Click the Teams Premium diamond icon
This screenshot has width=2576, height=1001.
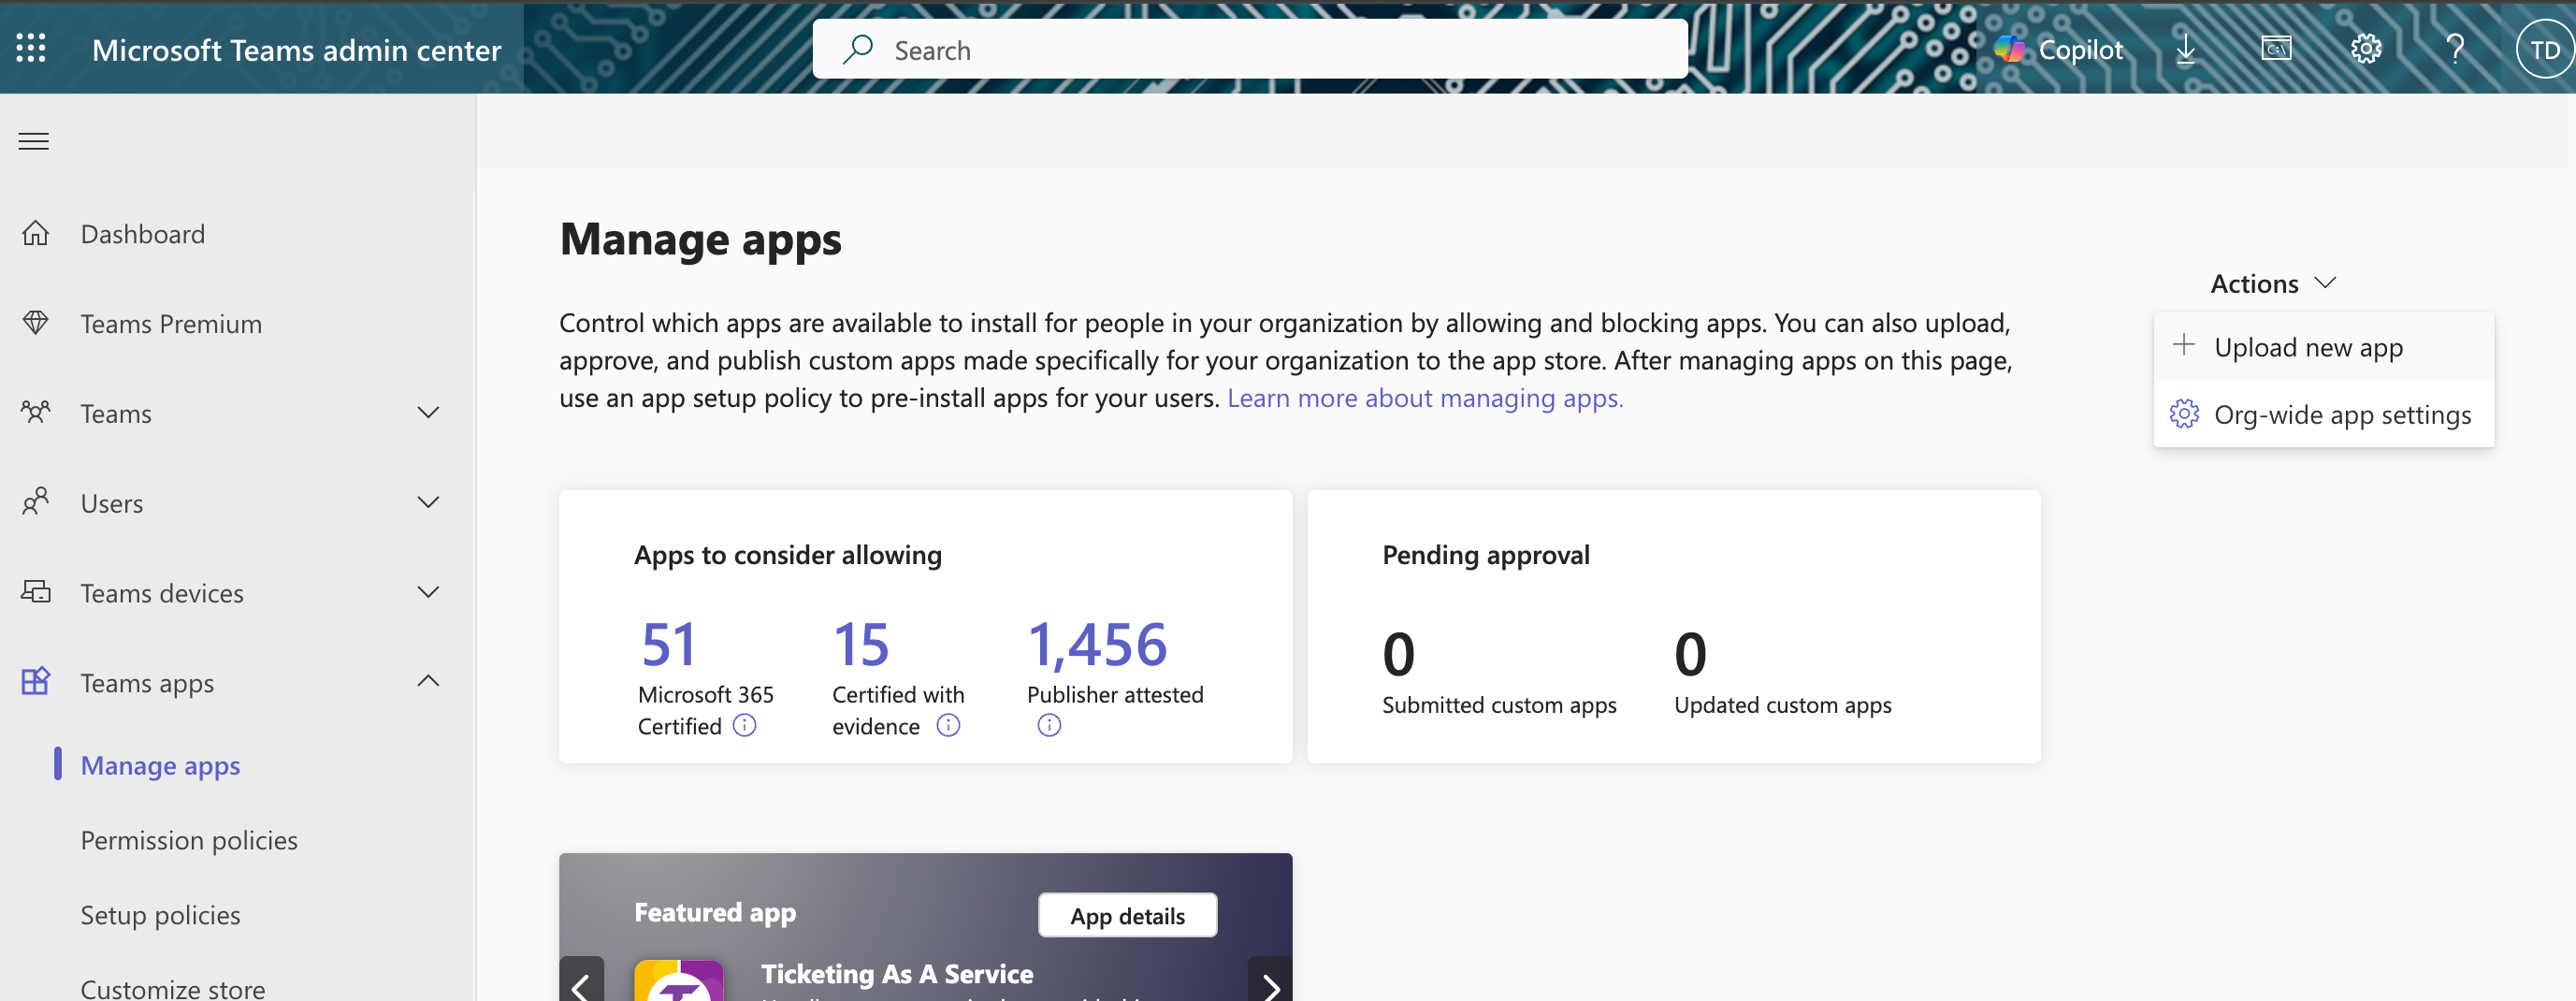coord(36,323)
